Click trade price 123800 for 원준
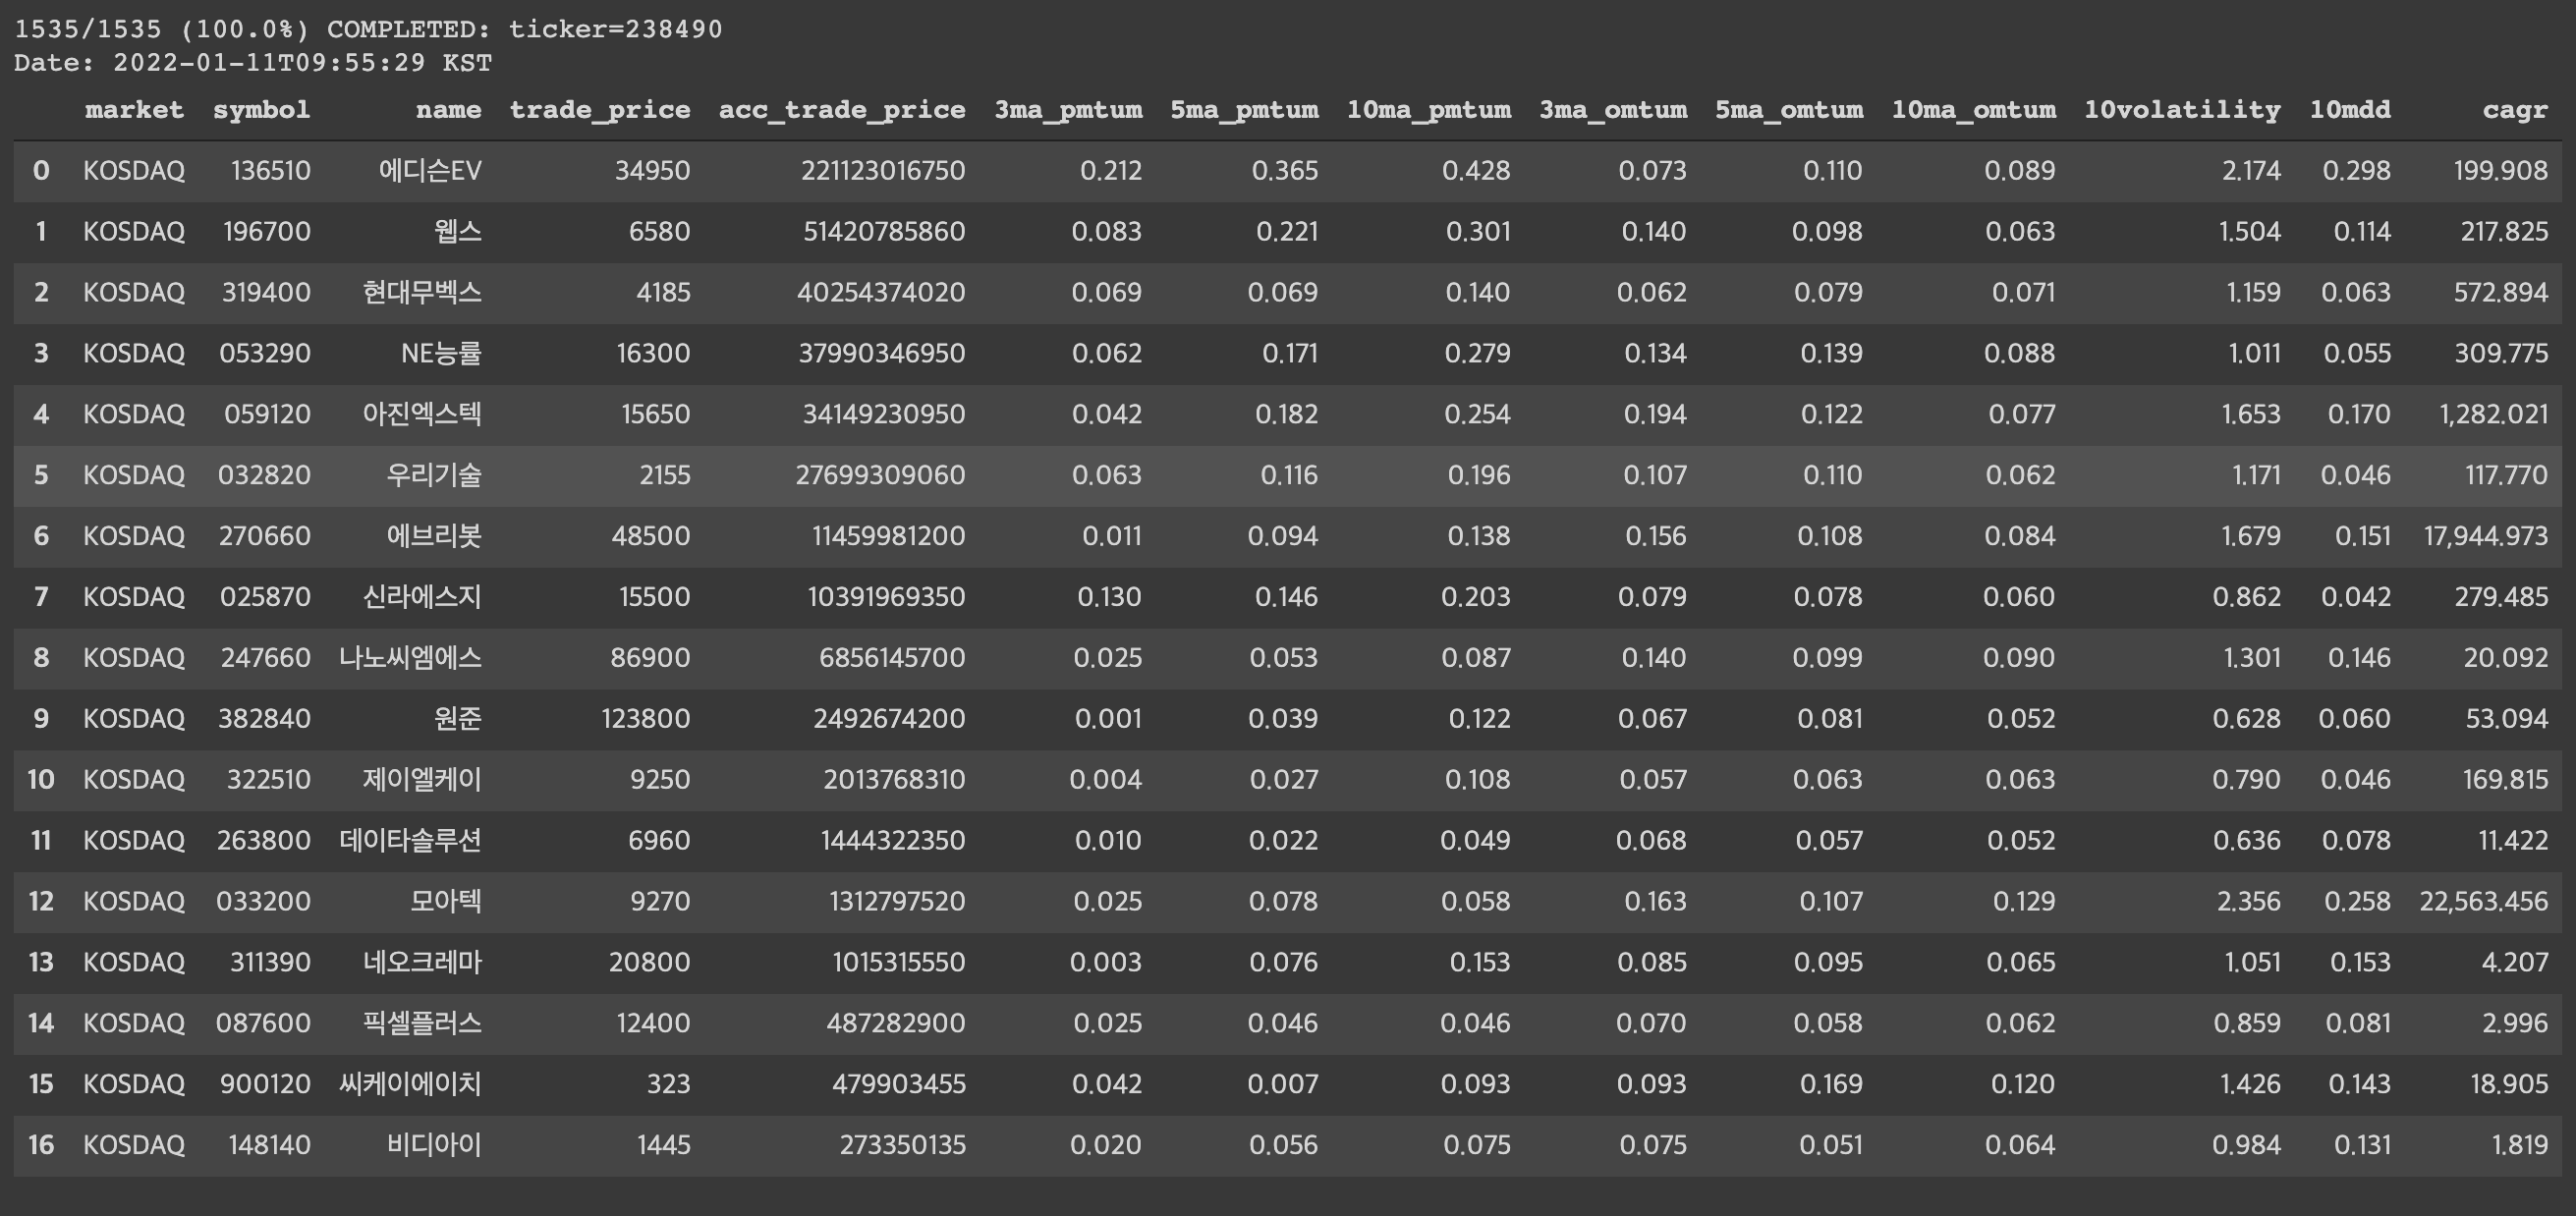 645,719
